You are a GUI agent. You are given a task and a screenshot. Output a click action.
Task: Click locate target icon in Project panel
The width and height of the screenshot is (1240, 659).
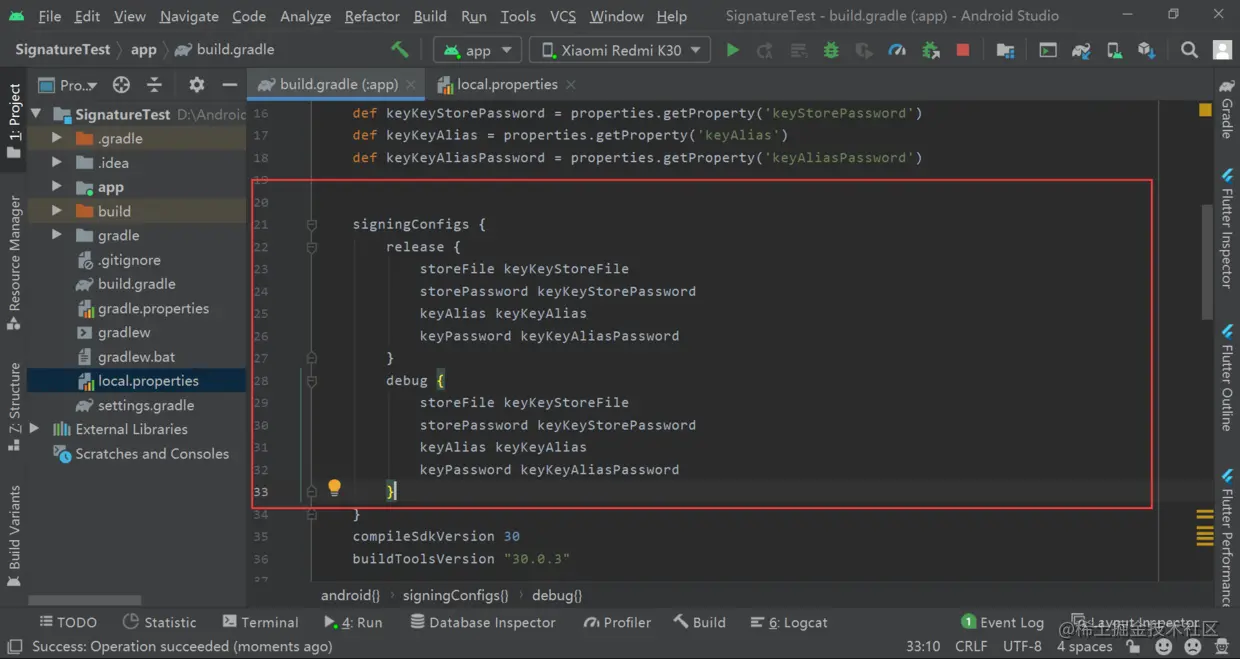tap(121, 85)
